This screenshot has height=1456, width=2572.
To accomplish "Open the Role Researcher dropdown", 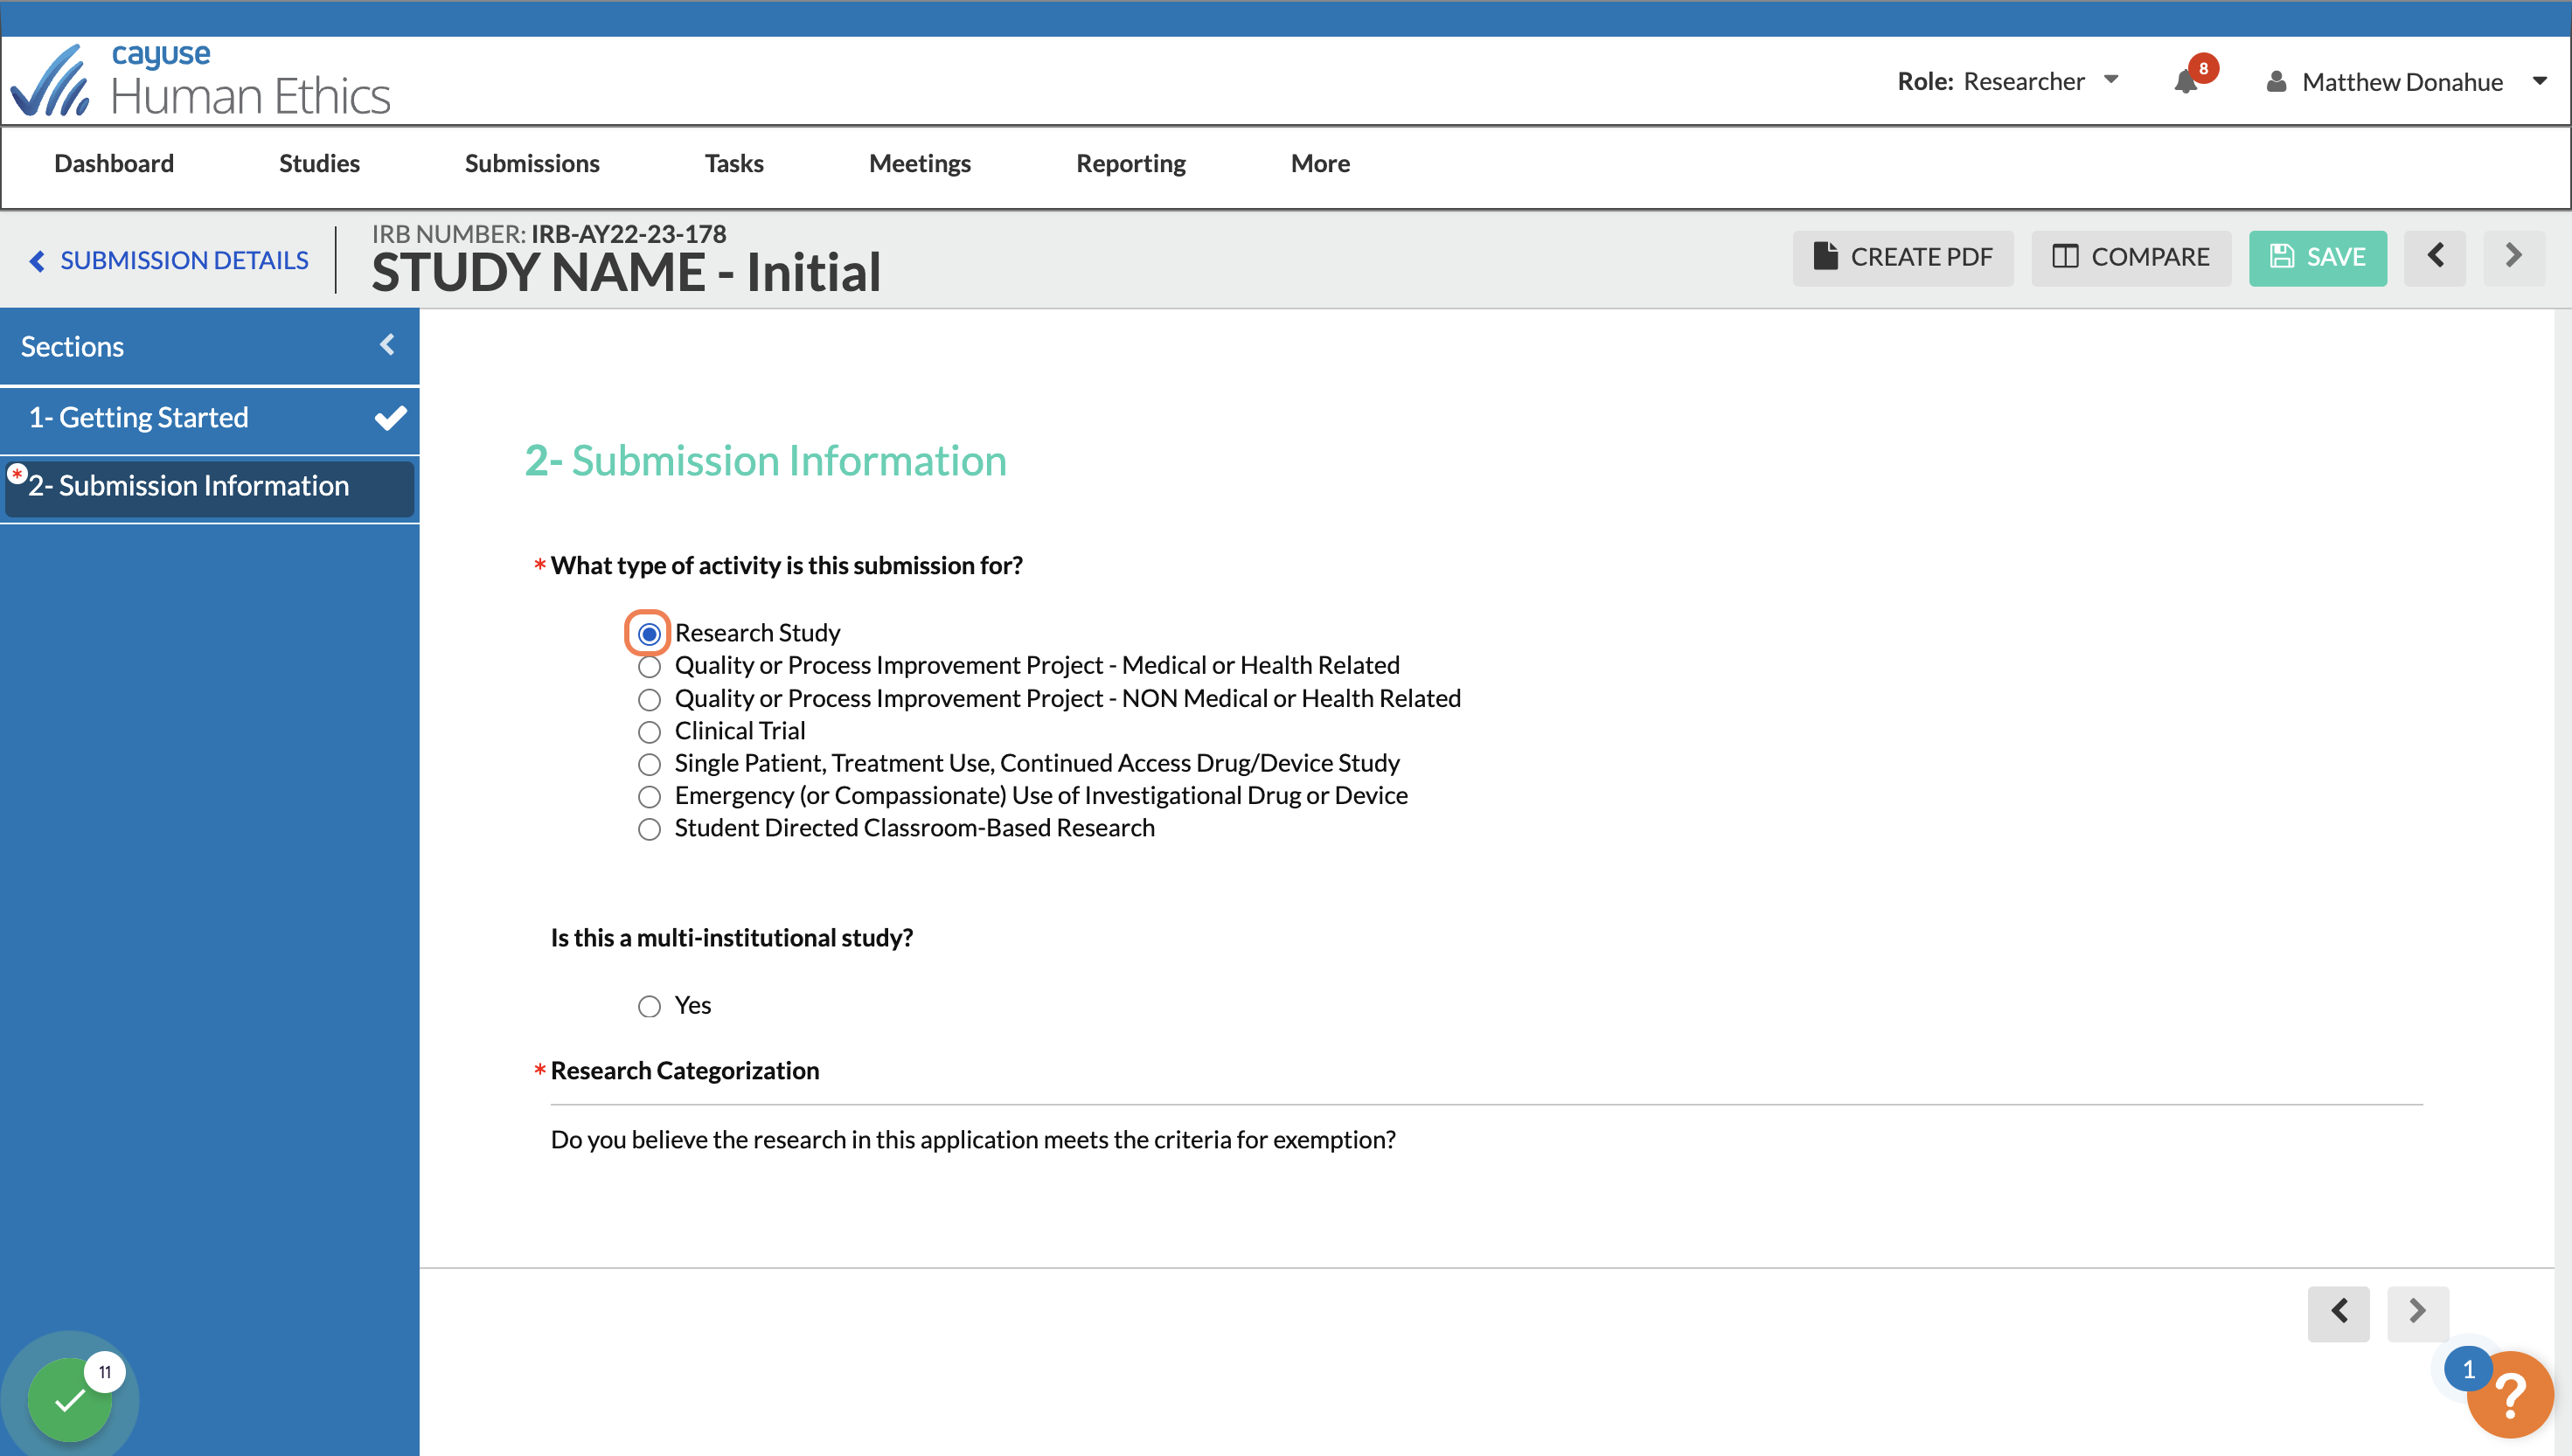I will [2008, 81].
